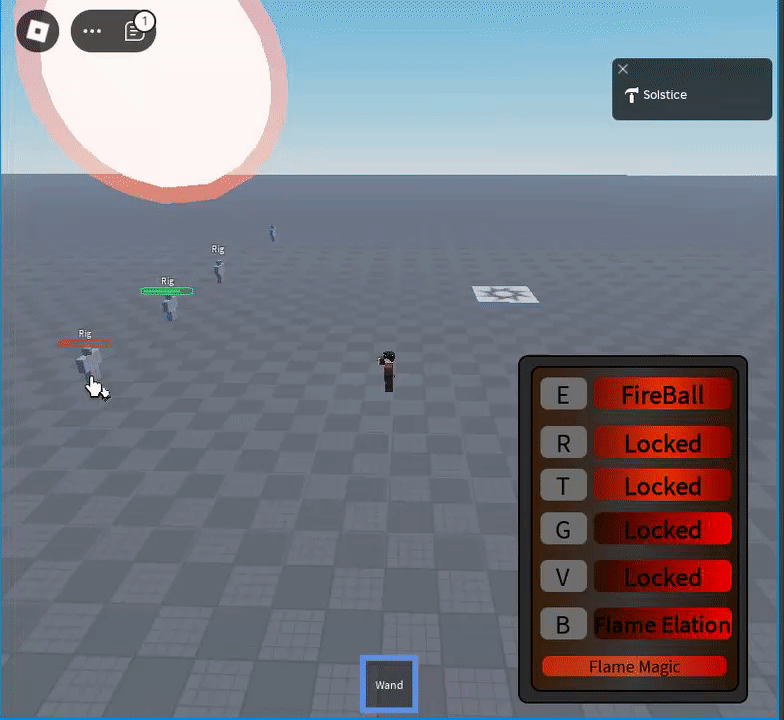The width and height of the screenshot is (784, 720).
Task: Click the Flame Magic label bar
Action: pyautogui.click(x=634, y=666)
